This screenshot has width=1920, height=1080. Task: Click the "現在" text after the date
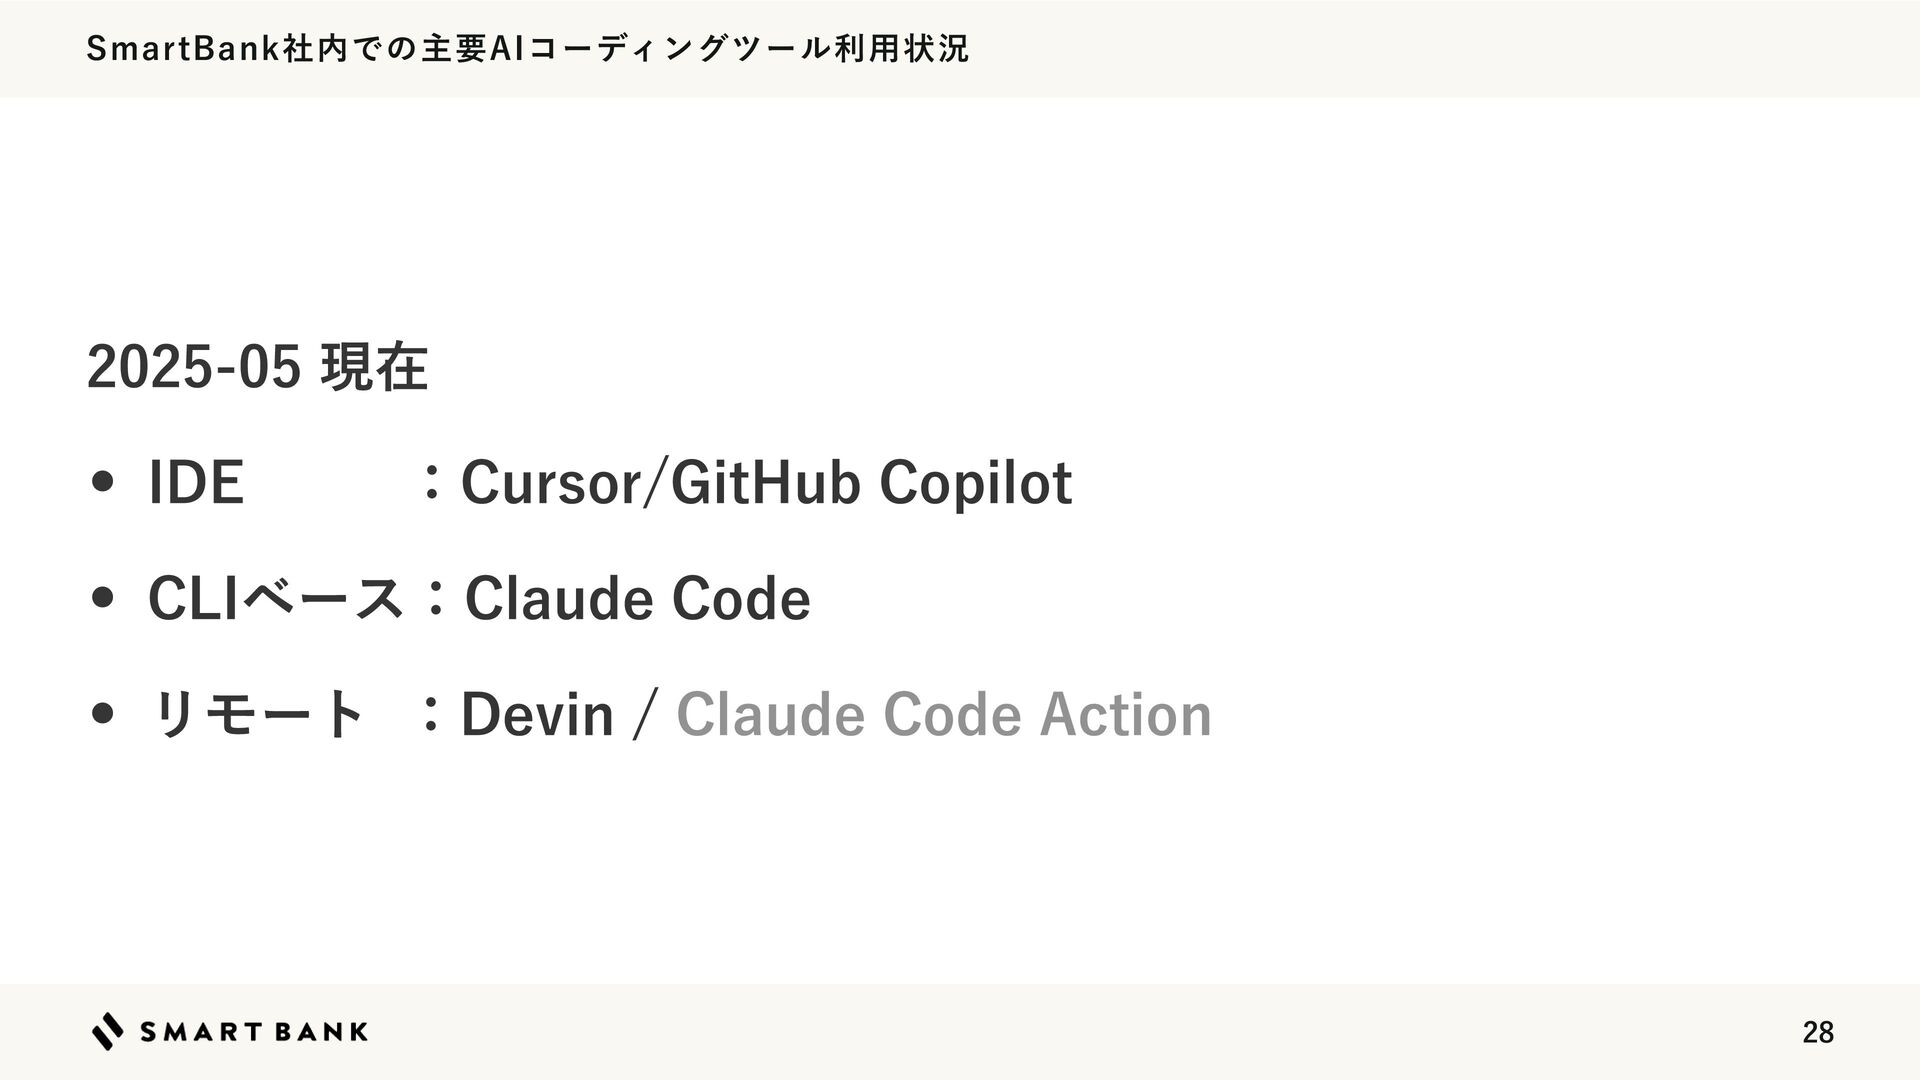373,367
